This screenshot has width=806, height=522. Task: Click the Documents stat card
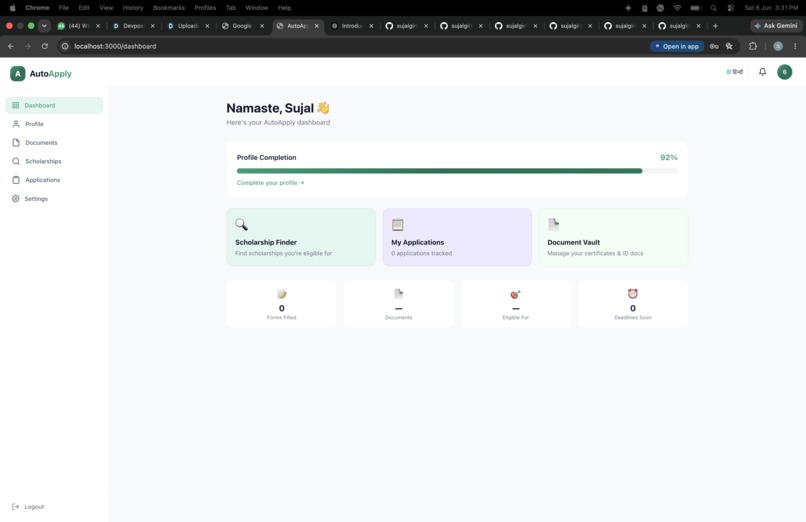(x=398, y=304)
